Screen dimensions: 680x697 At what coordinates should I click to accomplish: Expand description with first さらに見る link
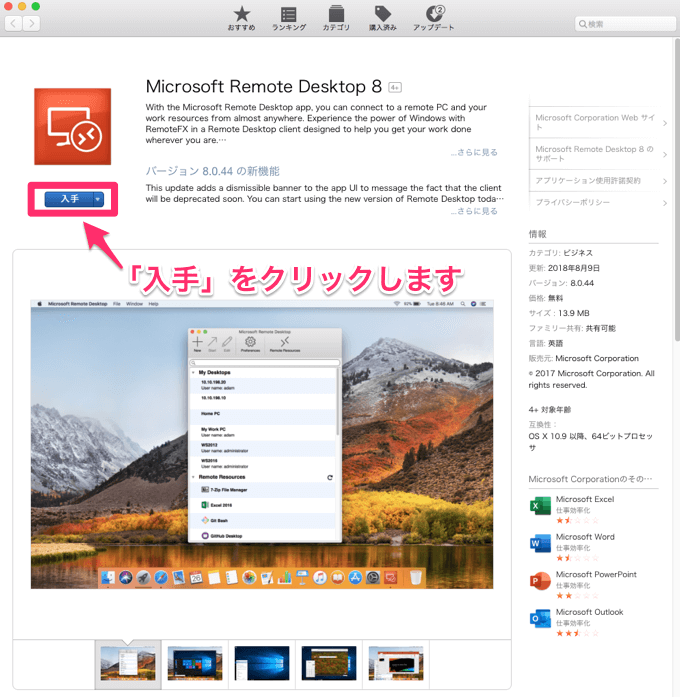click(x=474, y=152)
